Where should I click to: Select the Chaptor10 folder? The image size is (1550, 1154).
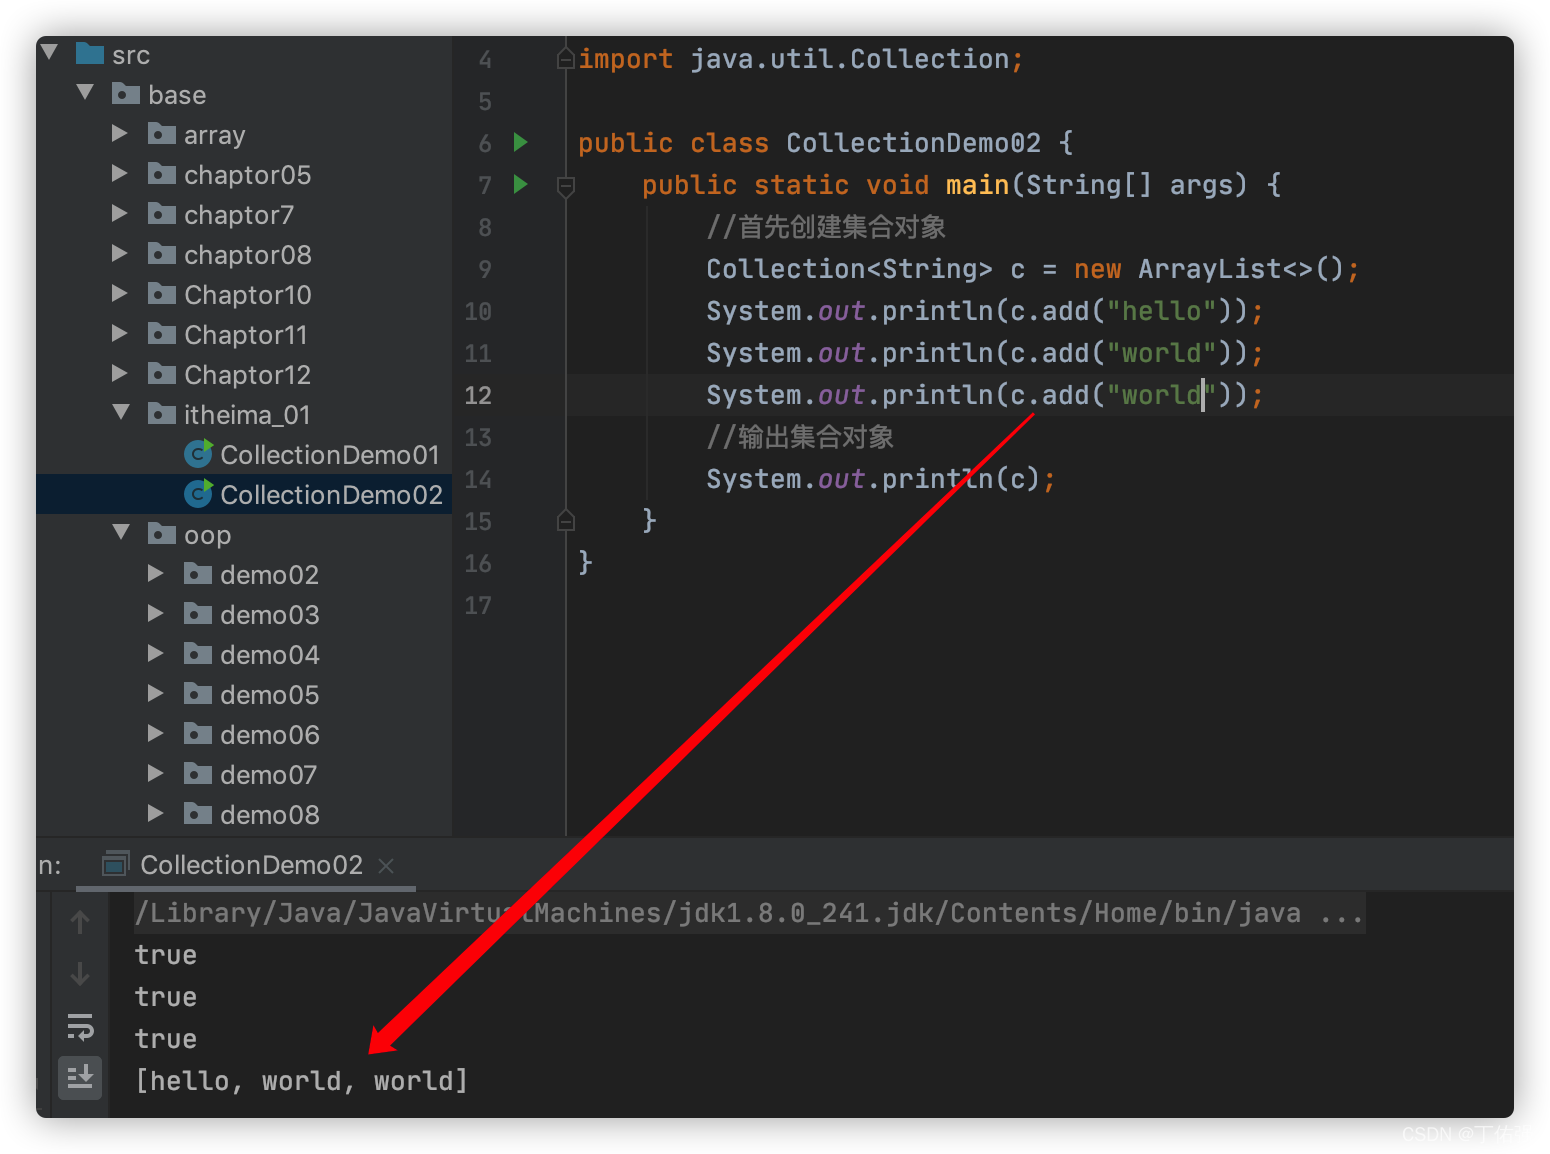tap(247, 295)
